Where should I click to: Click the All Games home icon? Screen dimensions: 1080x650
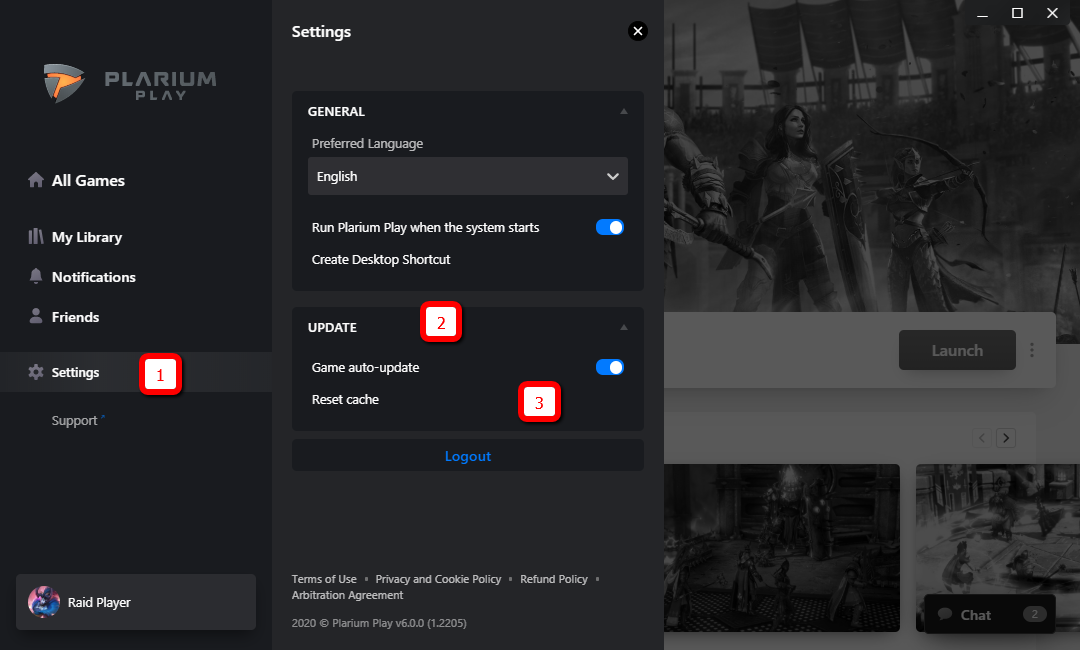click(36, 180)
